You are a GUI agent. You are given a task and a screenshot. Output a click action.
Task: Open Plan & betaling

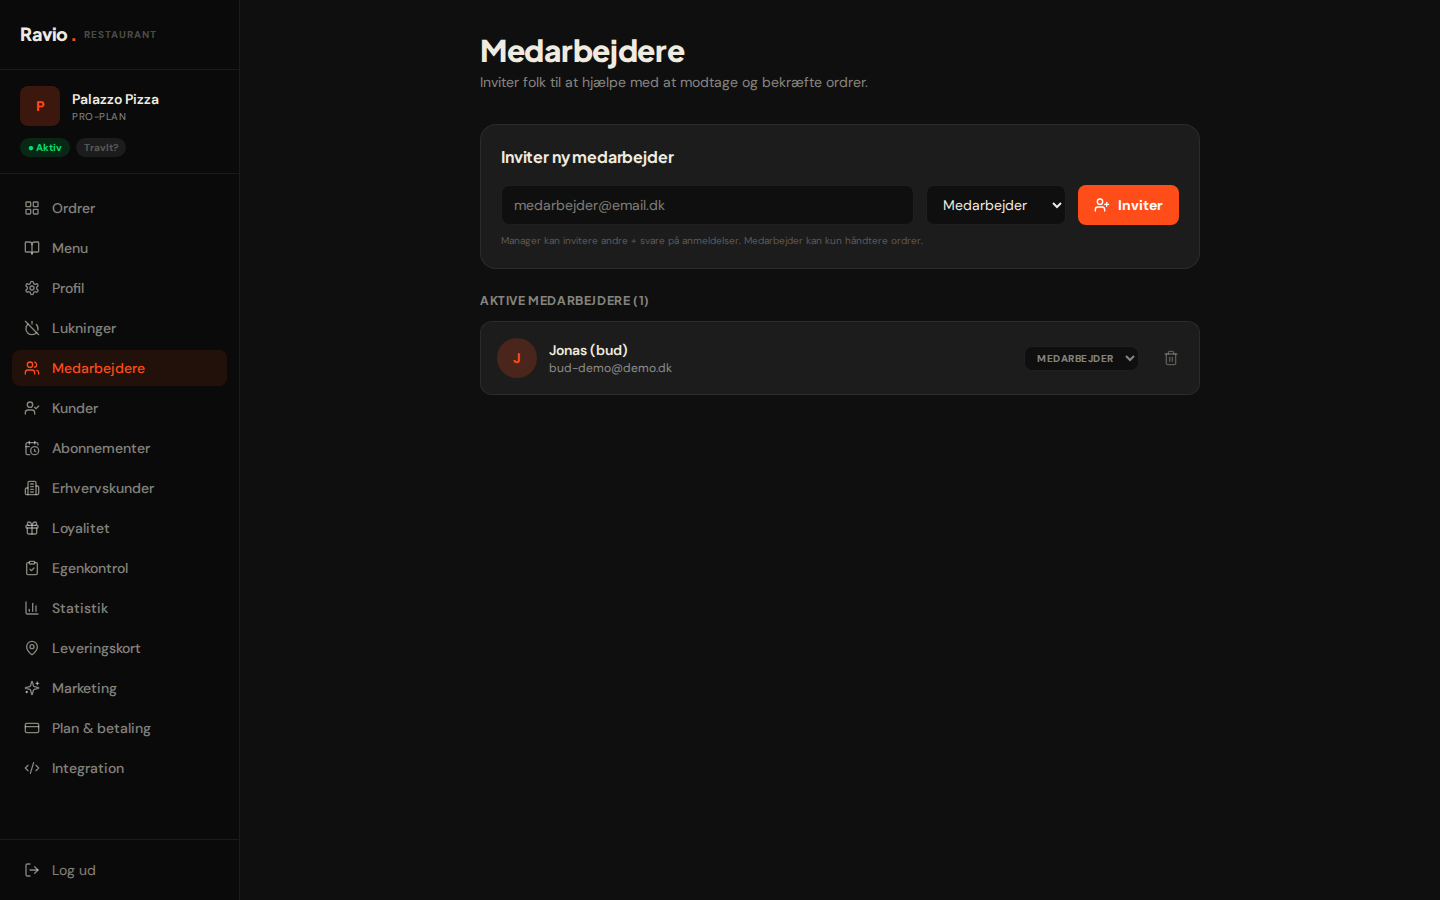119,728
